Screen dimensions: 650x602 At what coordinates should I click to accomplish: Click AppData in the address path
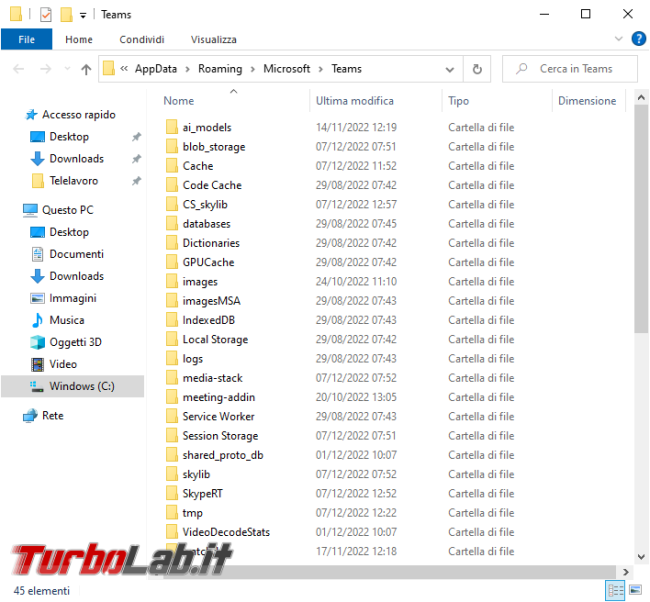click(x=156, y=69)
